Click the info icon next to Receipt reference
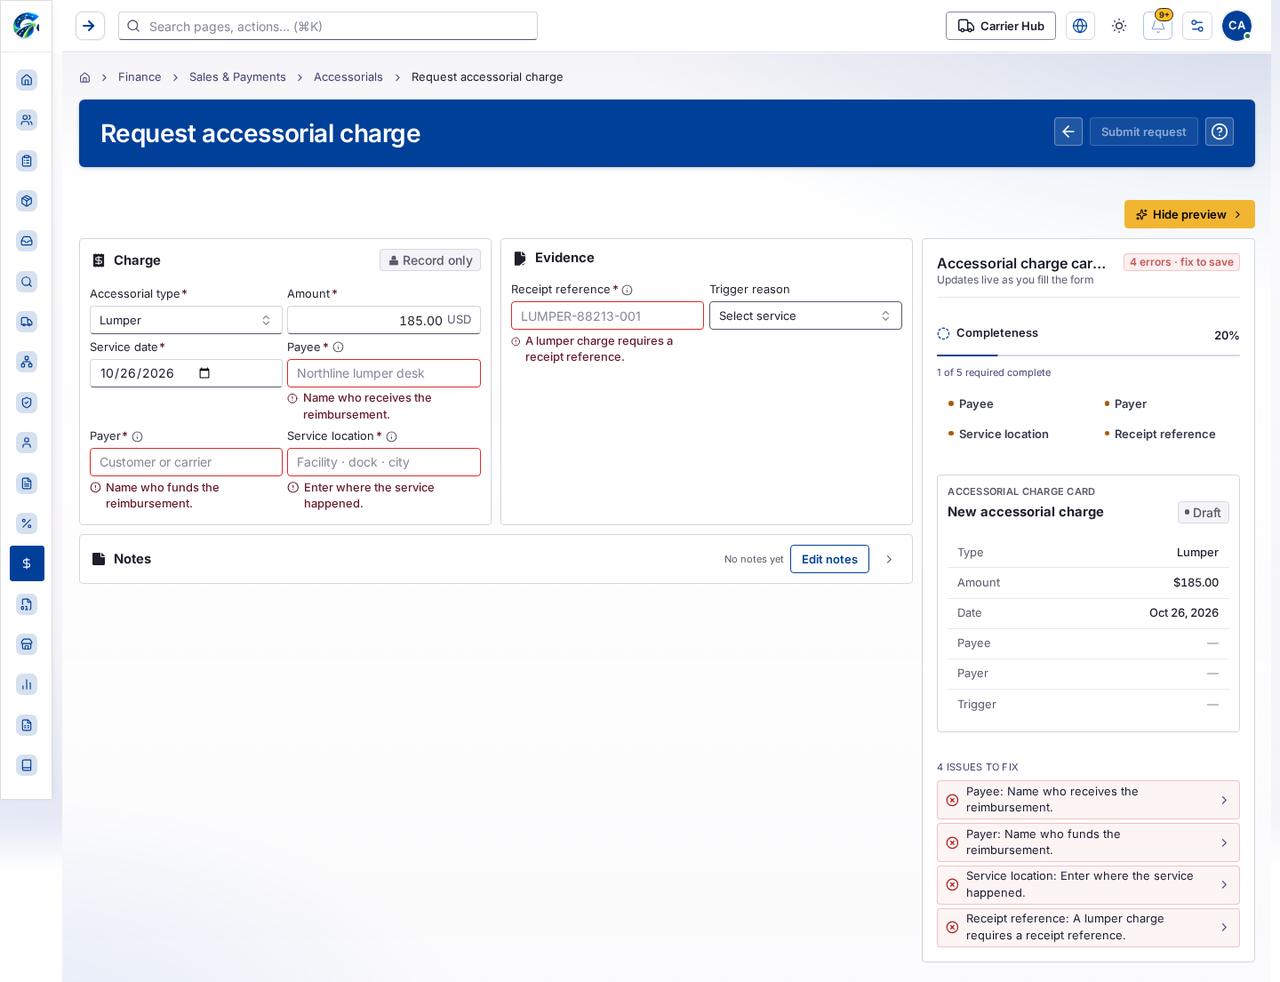 (x=627, y=290)
